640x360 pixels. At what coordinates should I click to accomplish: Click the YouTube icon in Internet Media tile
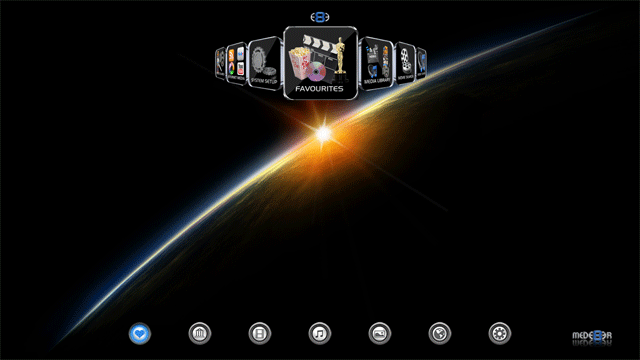pos(240,69)
